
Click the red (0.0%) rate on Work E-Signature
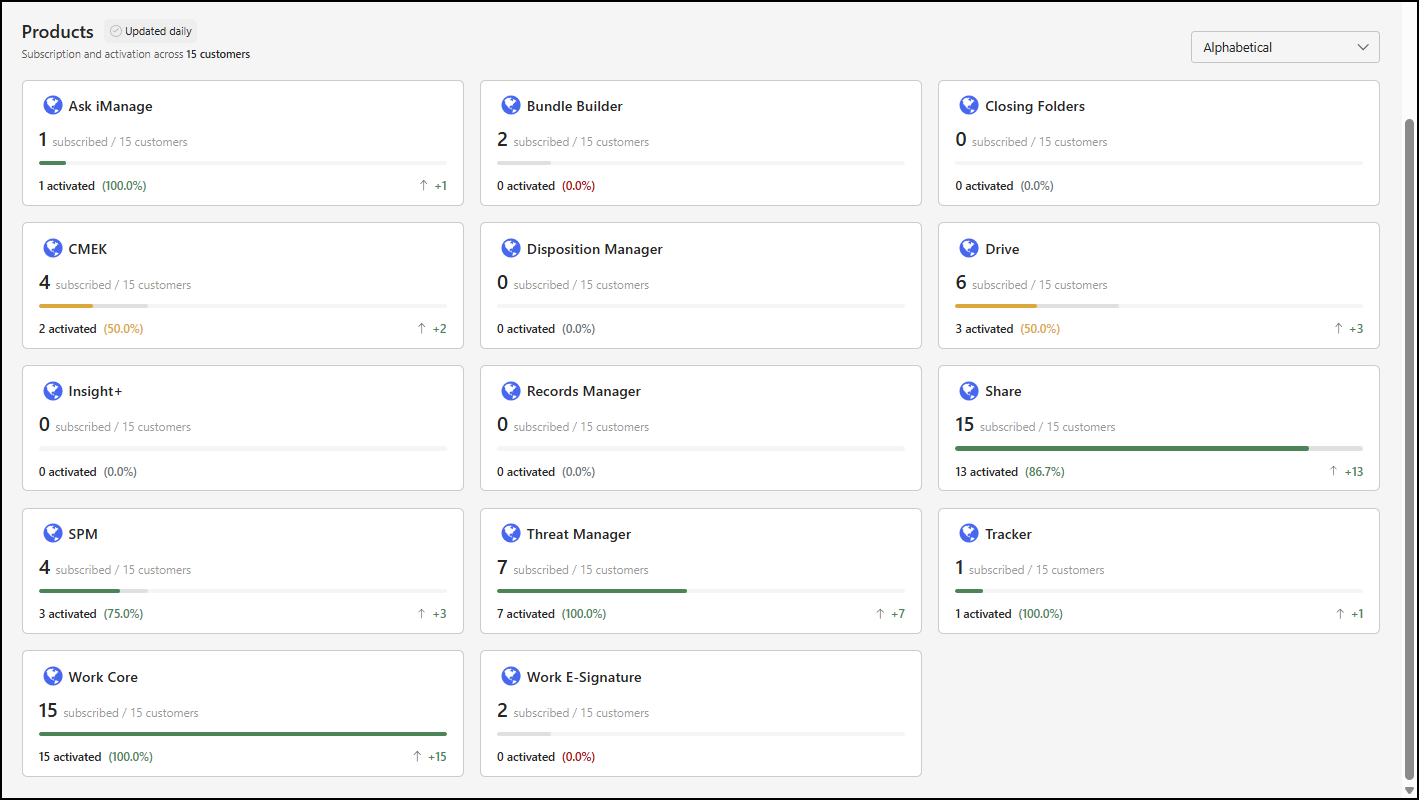[x=578, y=757]
